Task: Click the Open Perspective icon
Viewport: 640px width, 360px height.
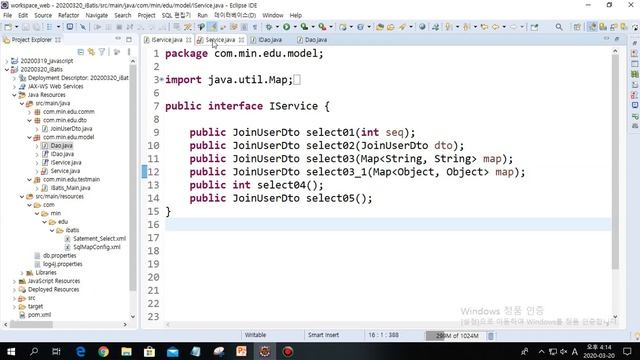Action: [x=577, y=27]
